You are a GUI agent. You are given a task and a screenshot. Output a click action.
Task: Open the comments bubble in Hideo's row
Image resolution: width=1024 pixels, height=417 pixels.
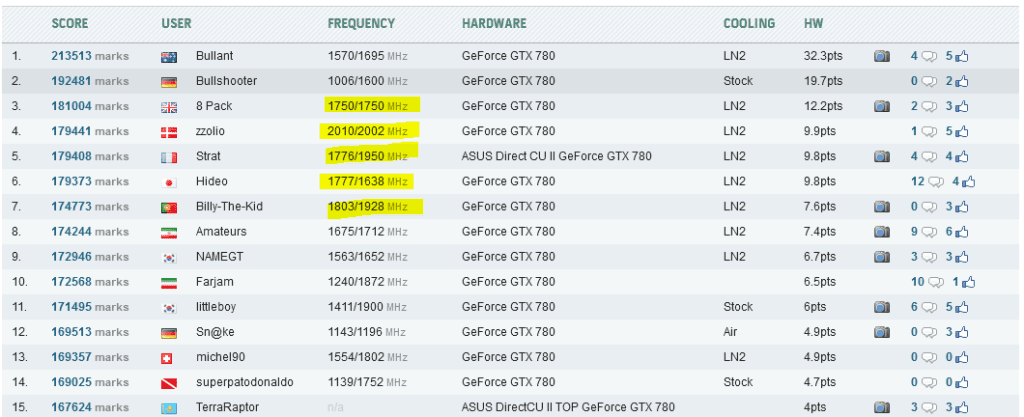pos(935,182)
